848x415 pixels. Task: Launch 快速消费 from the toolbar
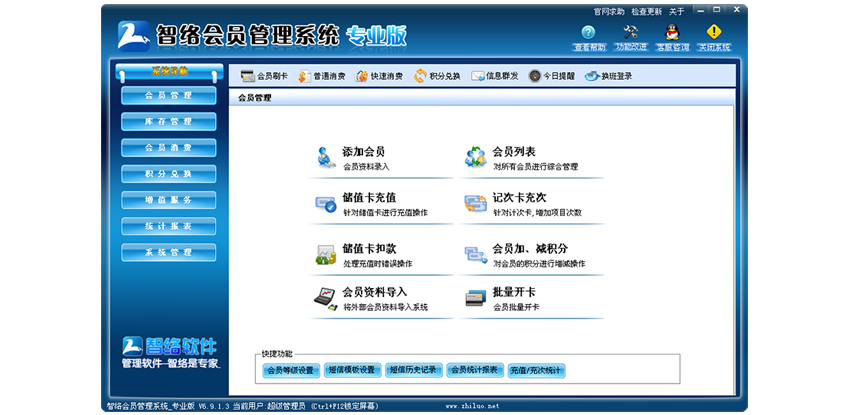[x=379, y=76]
